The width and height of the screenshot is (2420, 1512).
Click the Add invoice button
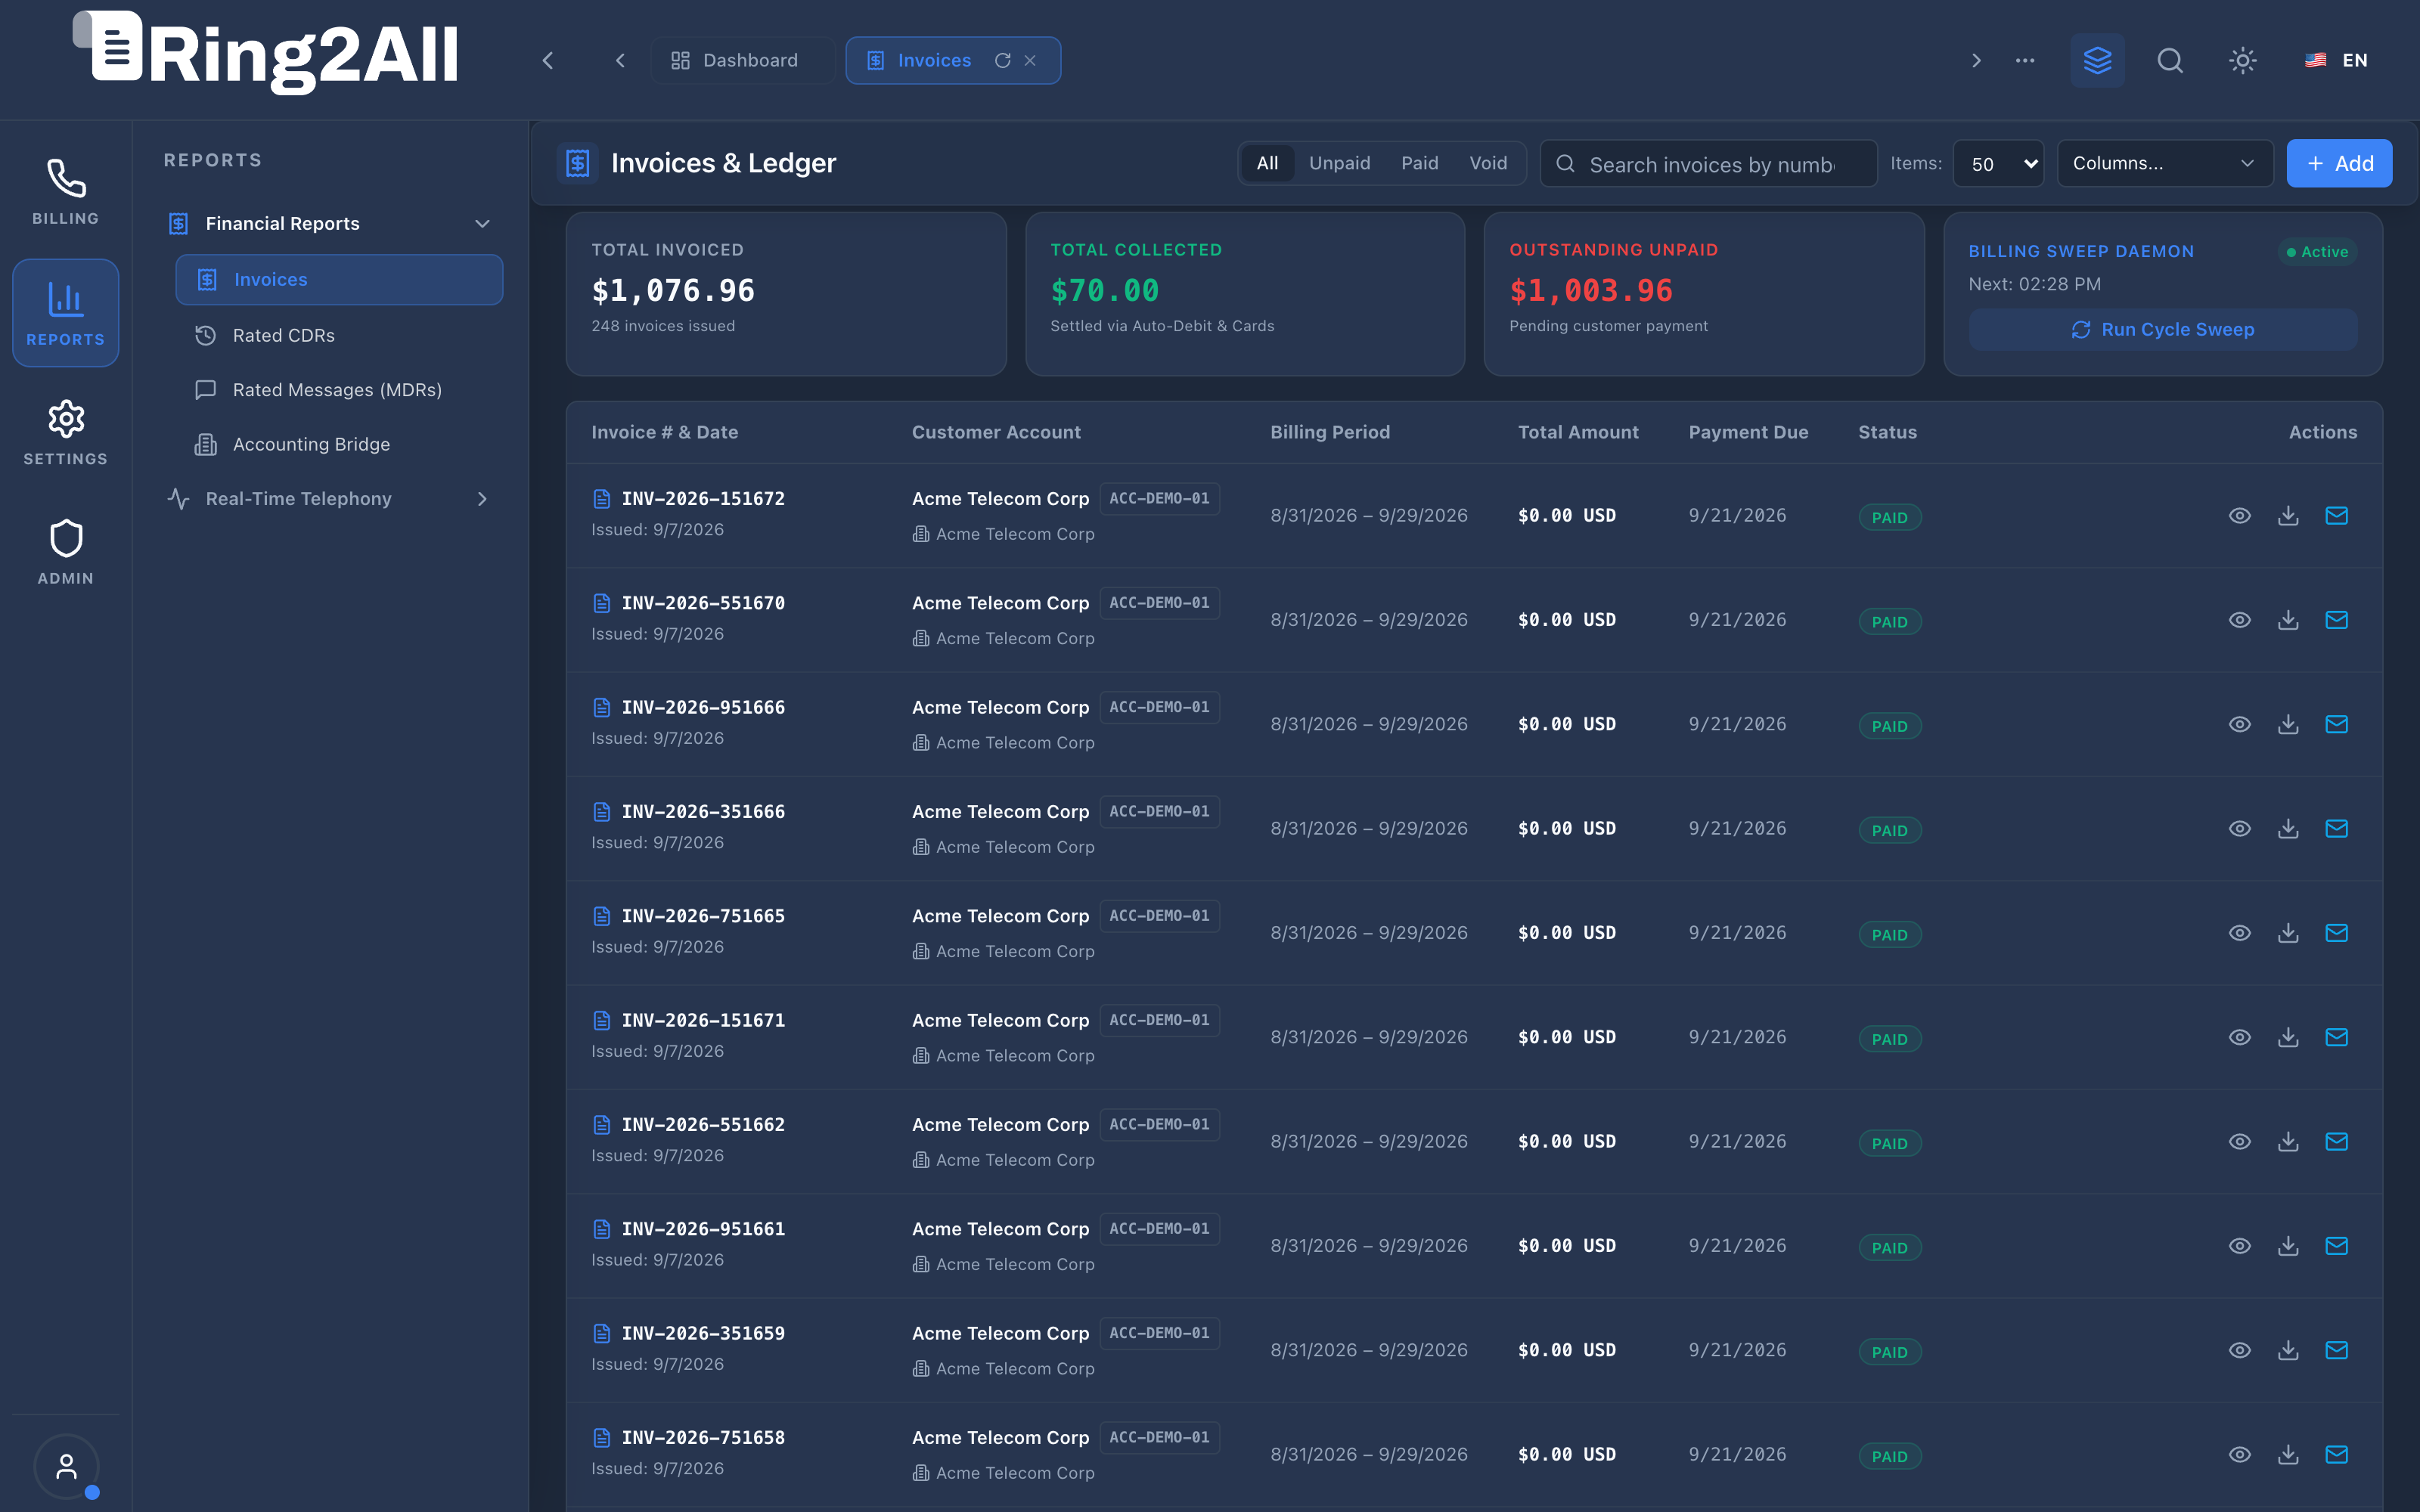(x=2339, y=163)
